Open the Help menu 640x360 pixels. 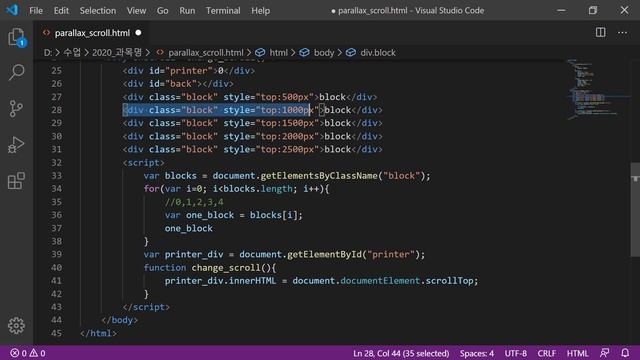click(260, 11)
